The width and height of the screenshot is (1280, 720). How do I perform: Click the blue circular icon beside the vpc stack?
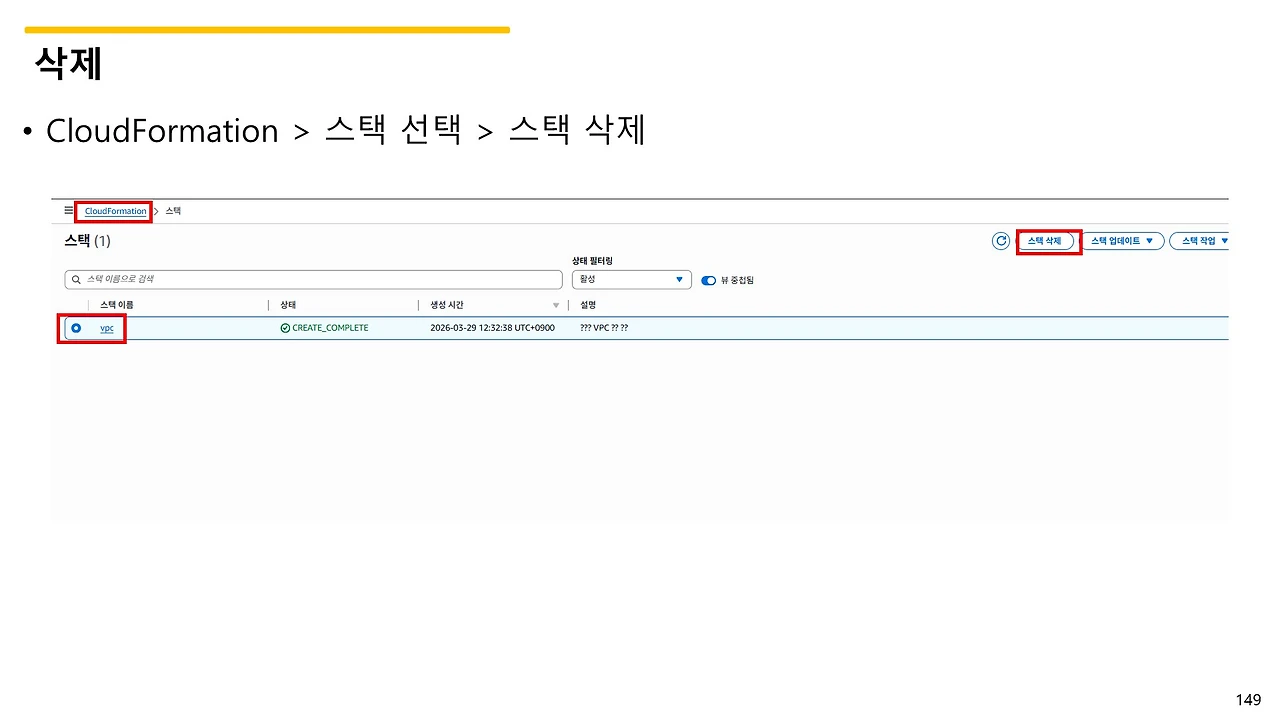(x=75, y=327)
